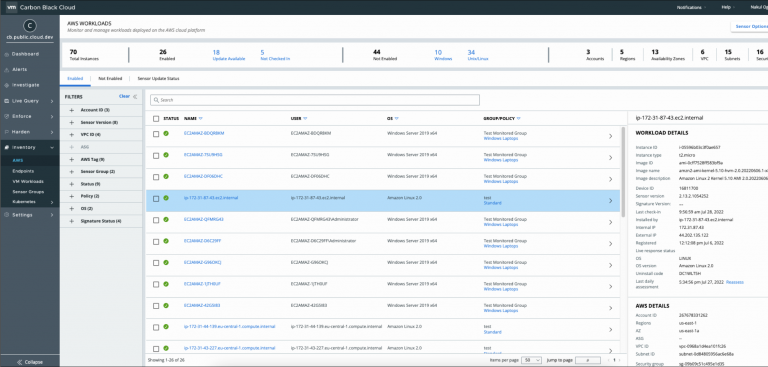Screen dimensions: 768x367
Task: Click the Settings gear icon
Action: 6,215
